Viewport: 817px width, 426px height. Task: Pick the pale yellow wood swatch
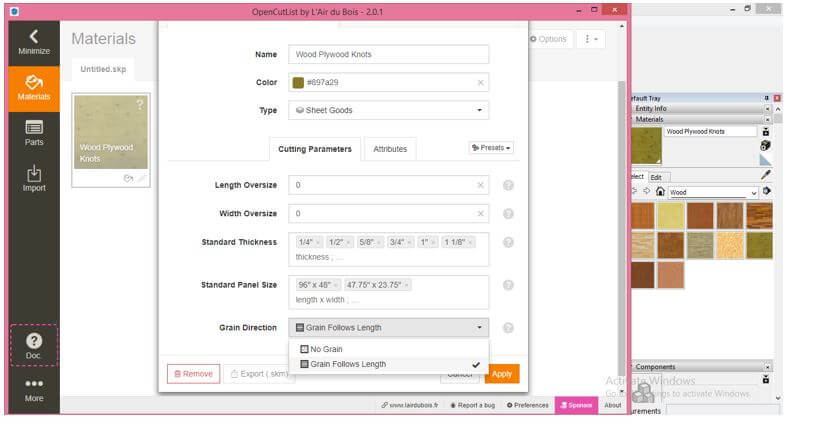[x=670, y=216]
